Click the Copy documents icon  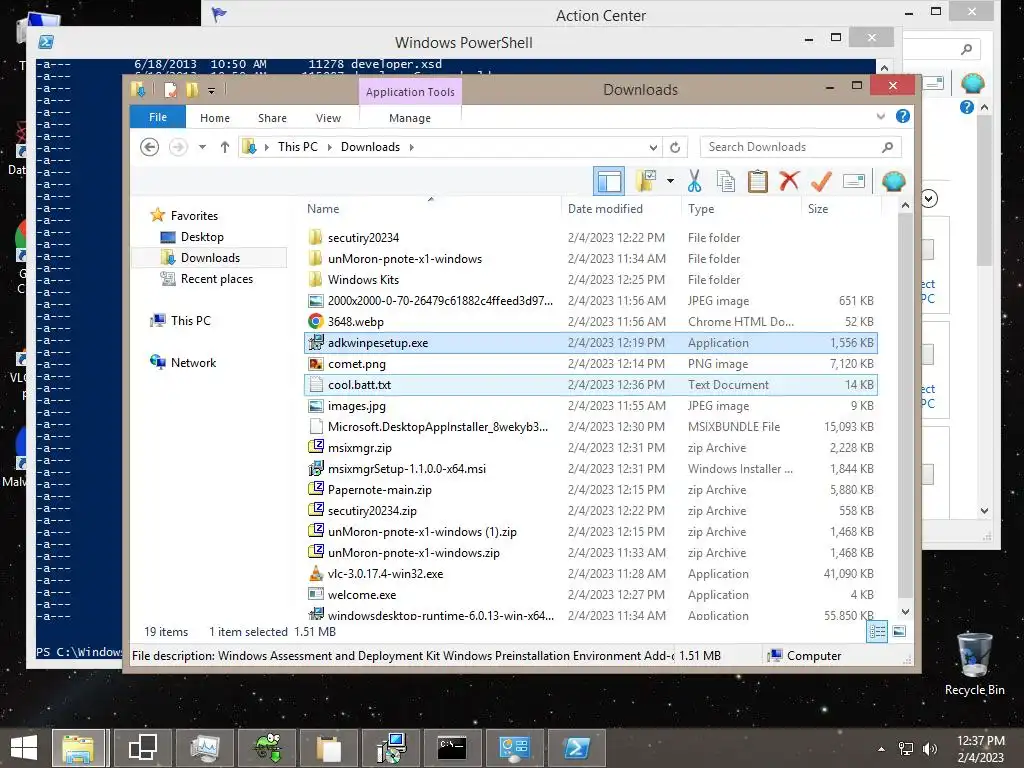pos(726,181)
